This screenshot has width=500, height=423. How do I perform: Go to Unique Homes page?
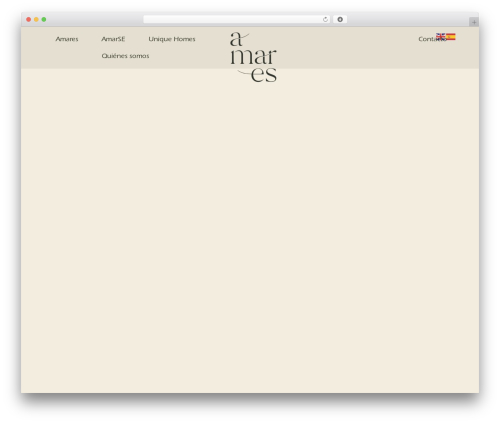pyautogui.click(x=172, y=39)
